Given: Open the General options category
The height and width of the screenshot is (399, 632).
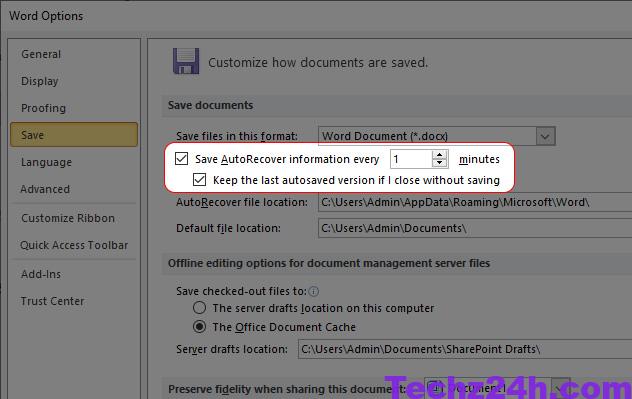Looking at the screenshot, I should 41,54.
